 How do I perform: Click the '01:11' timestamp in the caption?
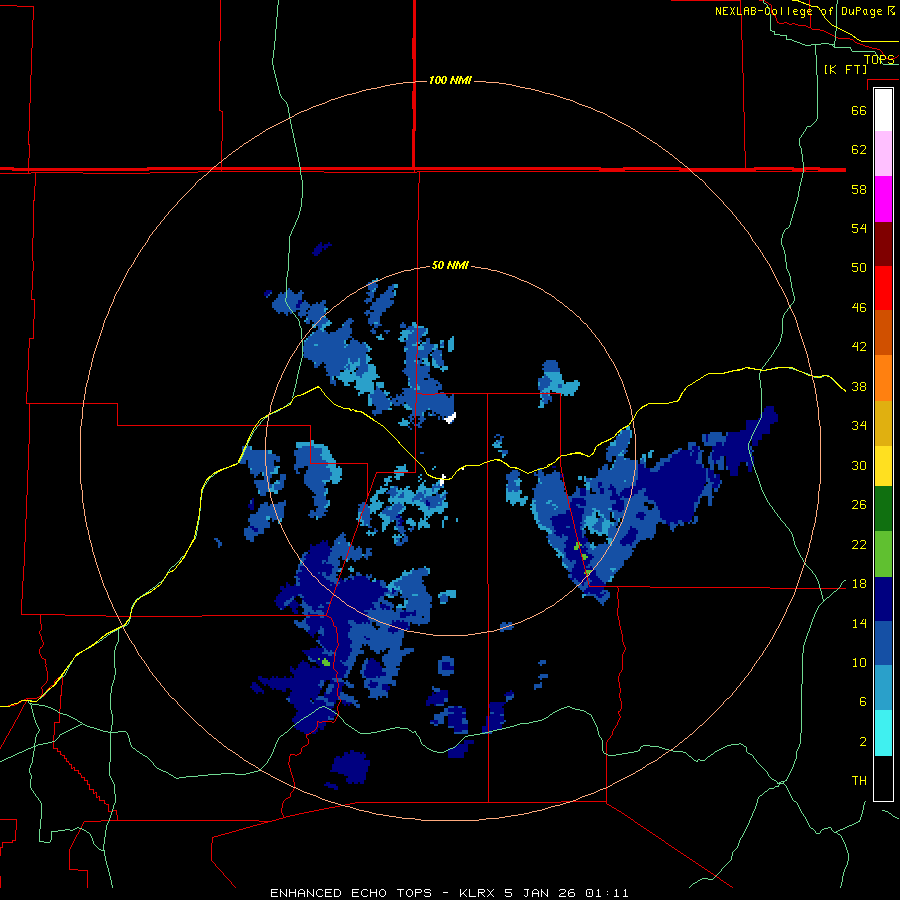point(607,893)
